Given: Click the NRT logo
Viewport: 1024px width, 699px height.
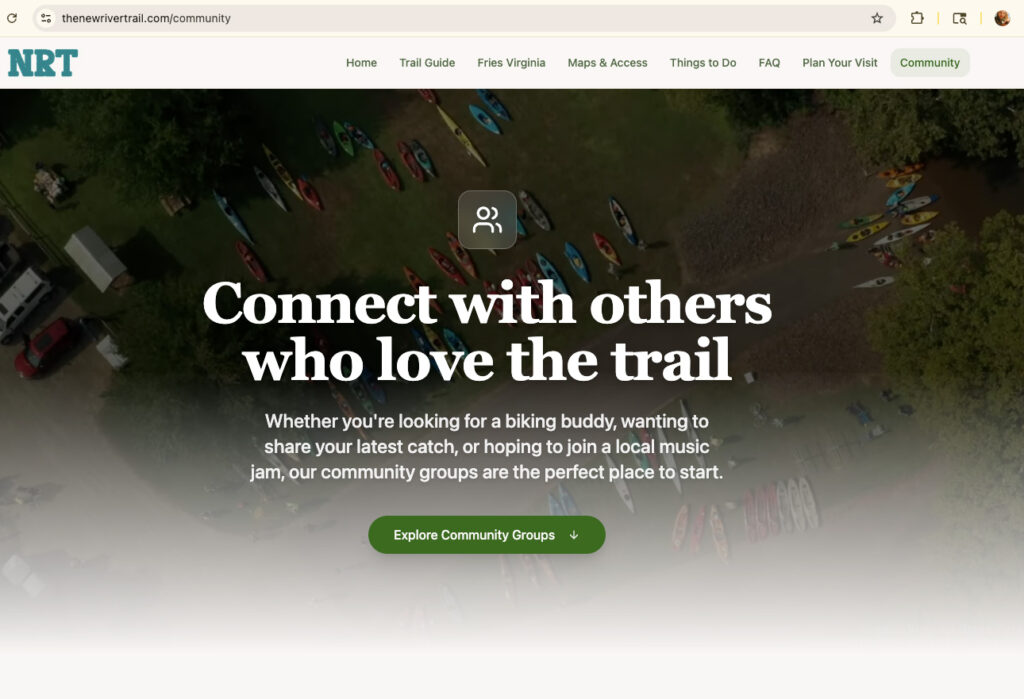Looking at the screenshot, I should pyautogui.click(x=43, y=63).
